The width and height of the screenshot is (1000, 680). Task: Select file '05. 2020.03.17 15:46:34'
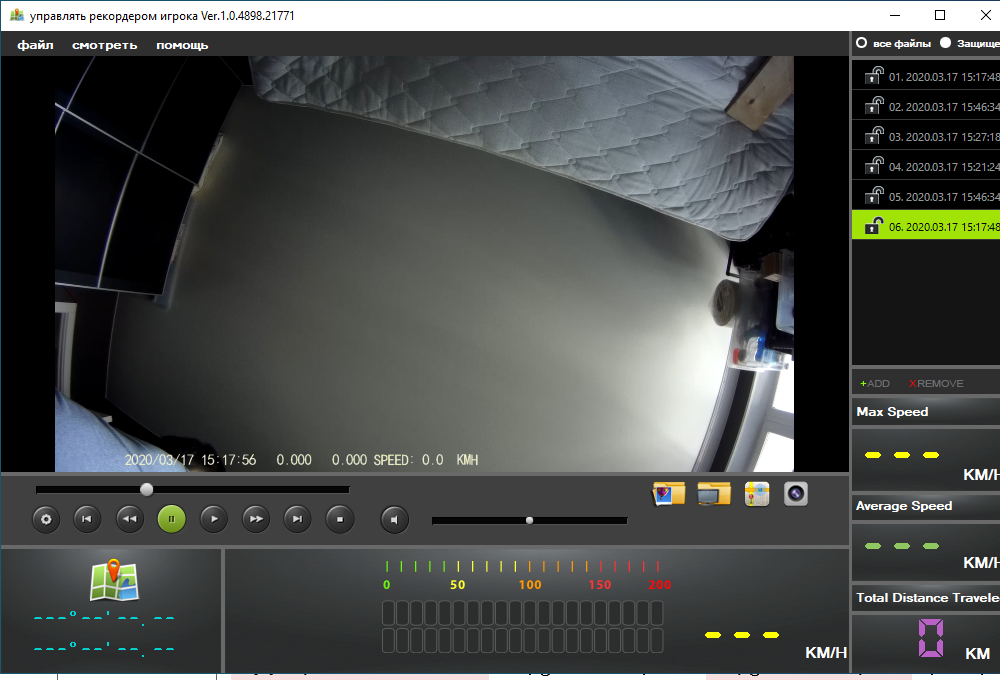click(926, 196)
